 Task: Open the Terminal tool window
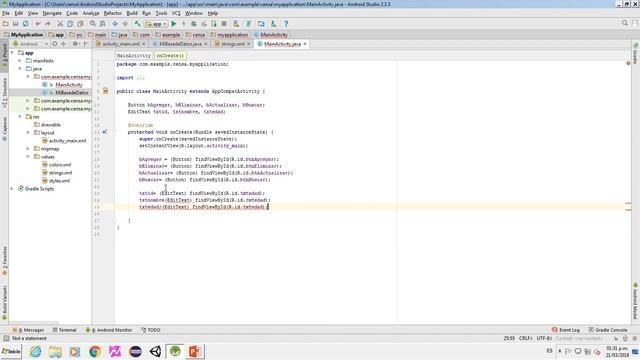(64, 330)
